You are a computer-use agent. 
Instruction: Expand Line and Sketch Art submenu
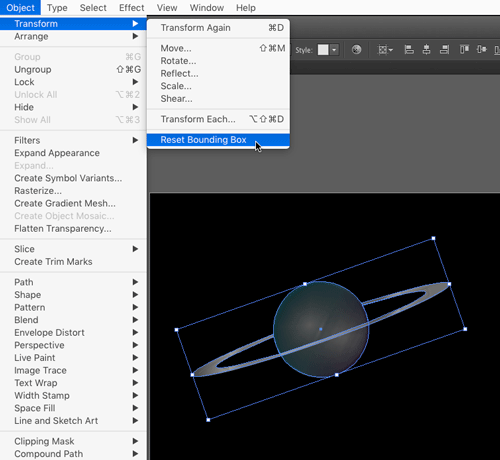(x=73, y=421)
